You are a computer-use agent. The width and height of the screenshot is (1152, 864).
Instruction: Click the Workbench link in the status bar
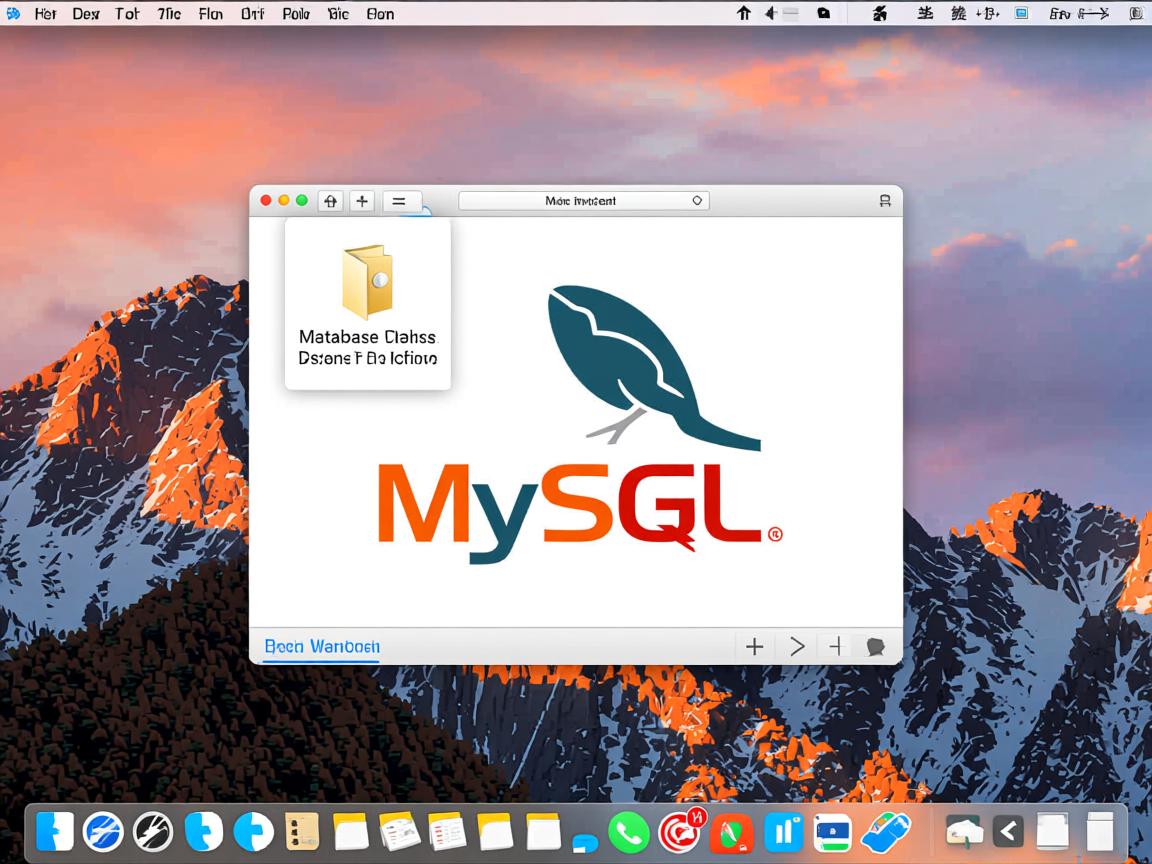point(320,647)
